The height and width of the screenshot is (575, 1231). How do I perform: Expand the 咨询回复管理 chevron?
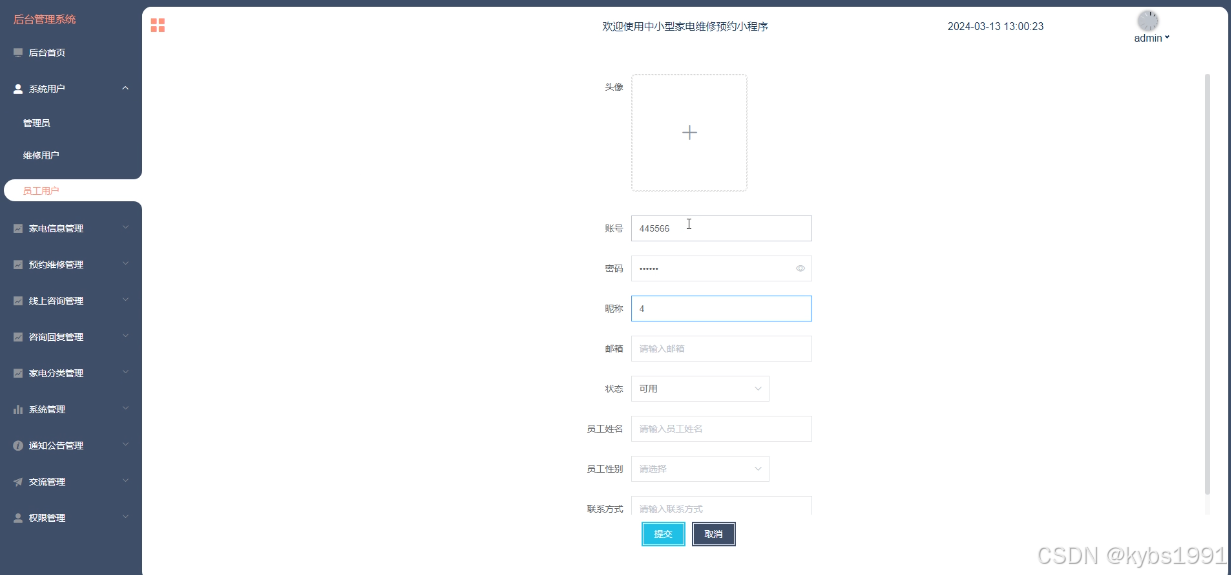[125, 336]
